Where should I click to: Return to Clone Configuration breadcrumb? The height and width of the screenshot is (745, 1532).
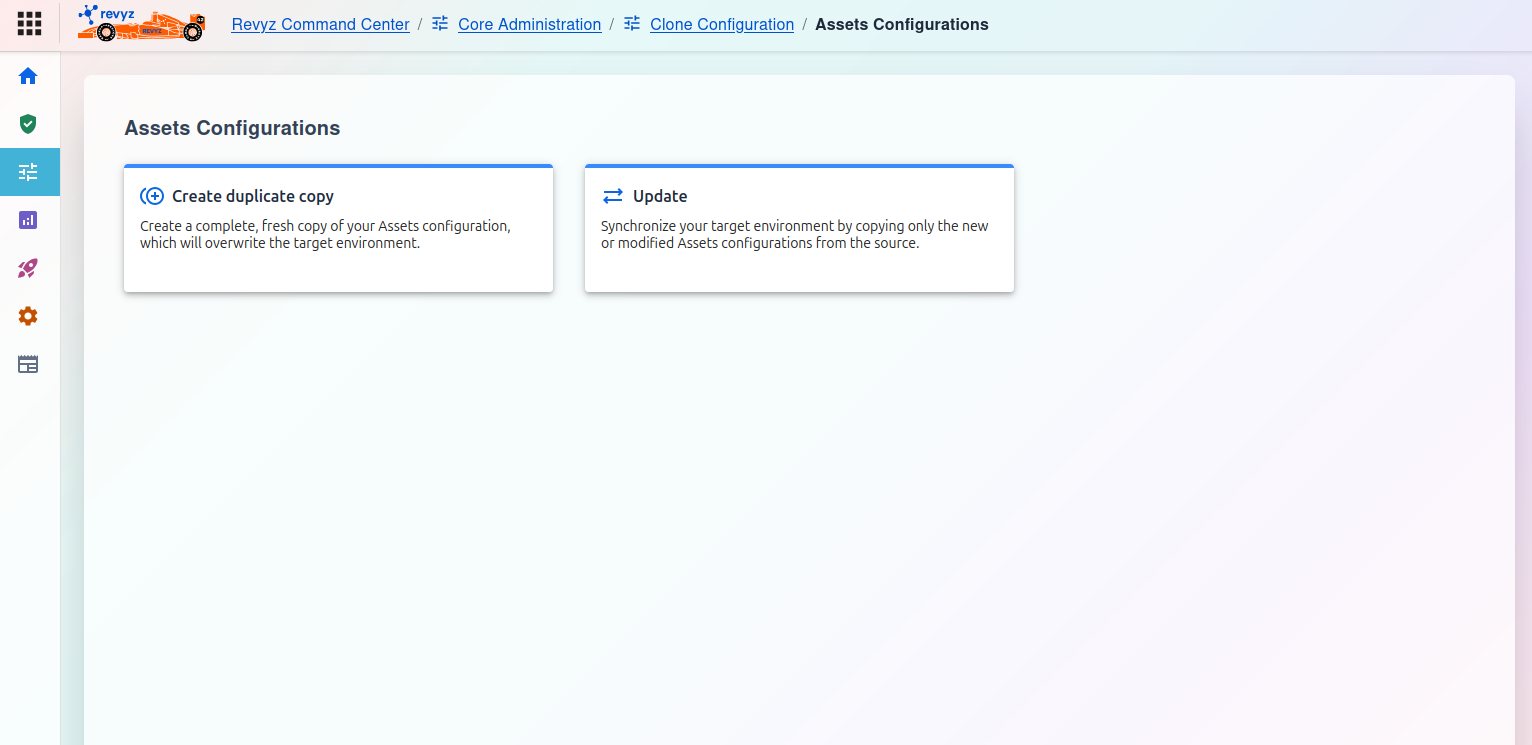721,25
